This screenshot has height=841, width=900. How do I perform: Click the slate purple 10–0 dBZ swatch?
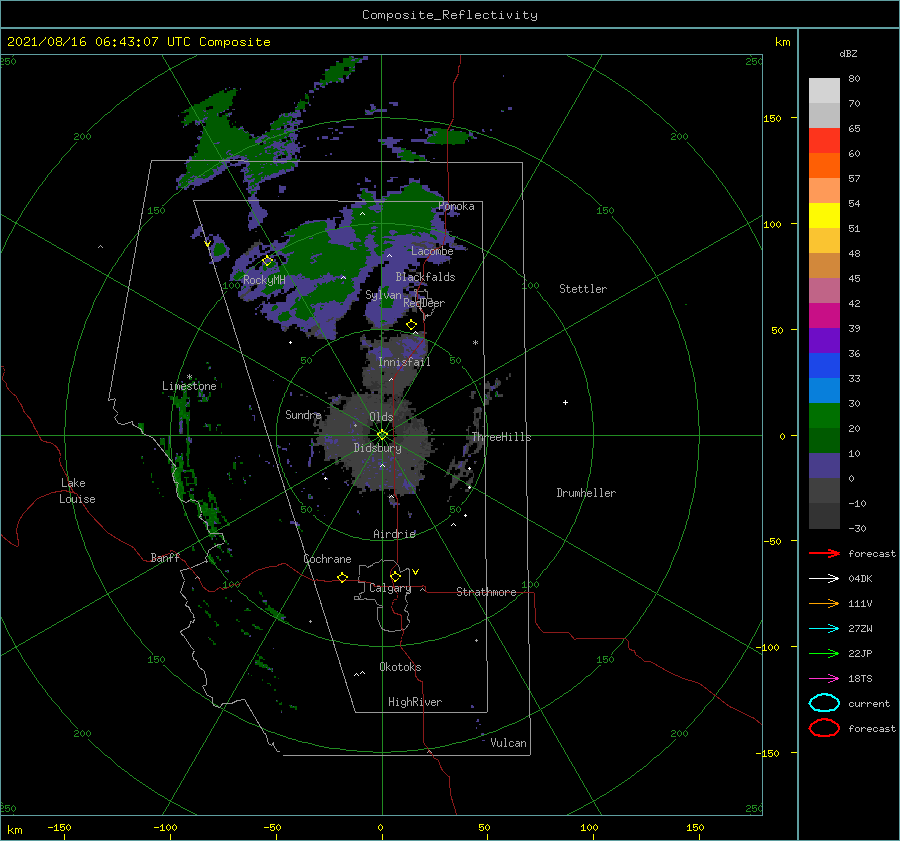pyautogui.click(x=824, y=466)
